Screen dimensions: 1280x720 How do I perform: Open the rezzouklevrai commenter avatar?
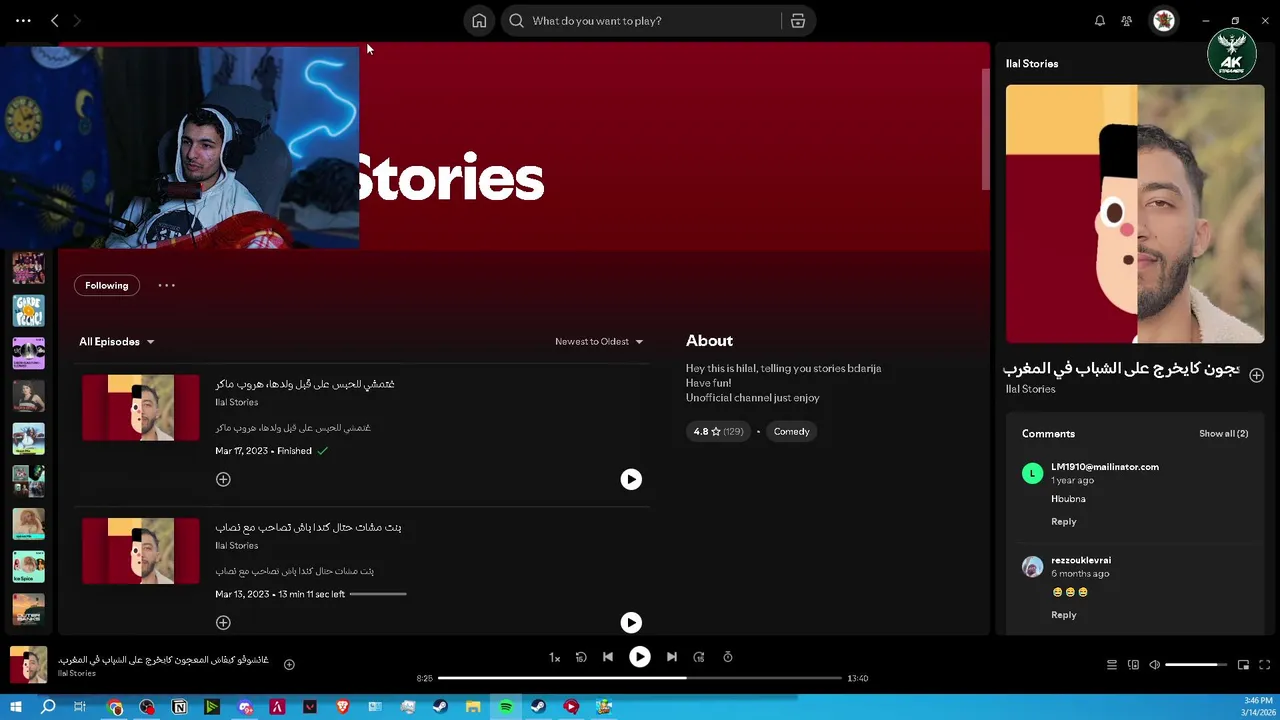pyautogui.click(x=1032, y=567)
